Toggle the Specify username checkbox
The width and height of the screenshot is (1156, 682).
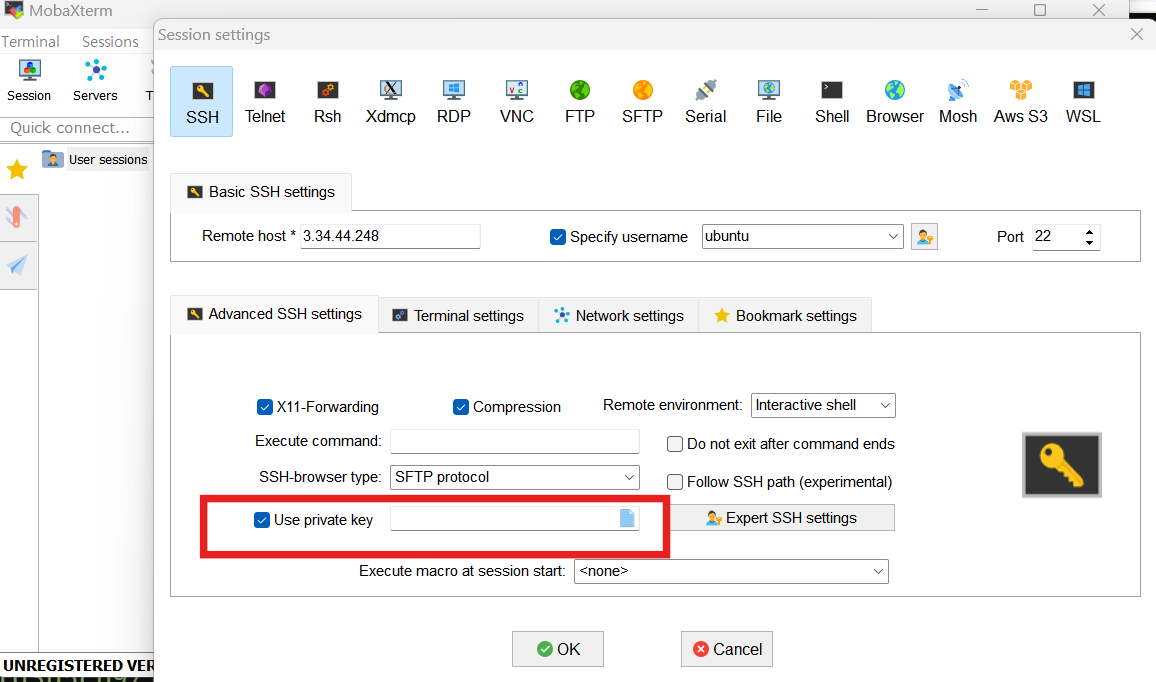557,237
